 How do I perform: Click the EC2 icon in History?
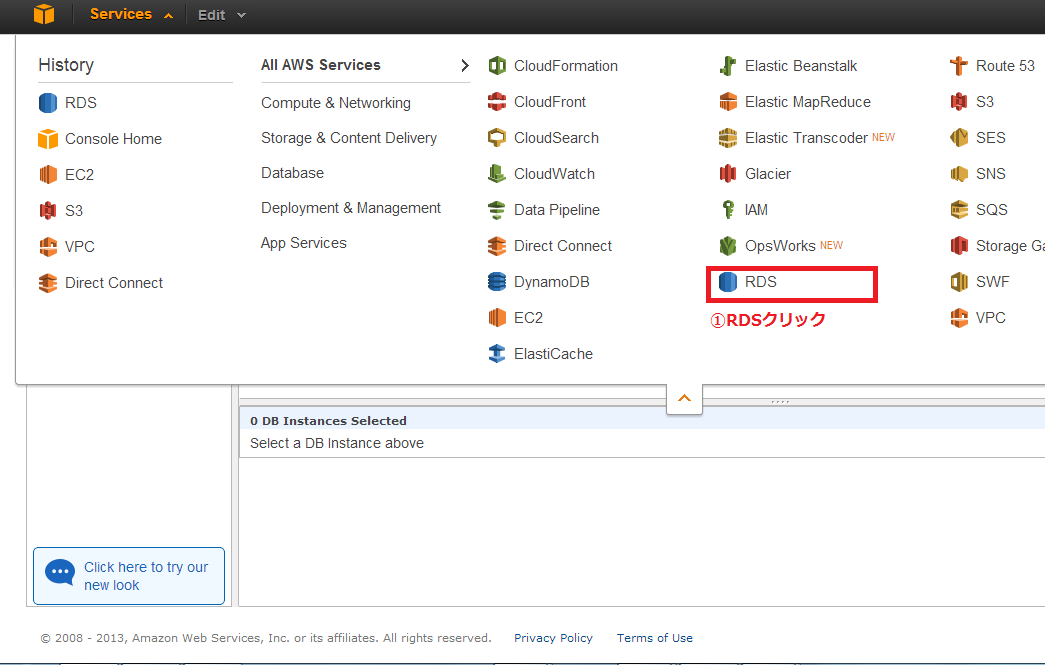[48, 175]
